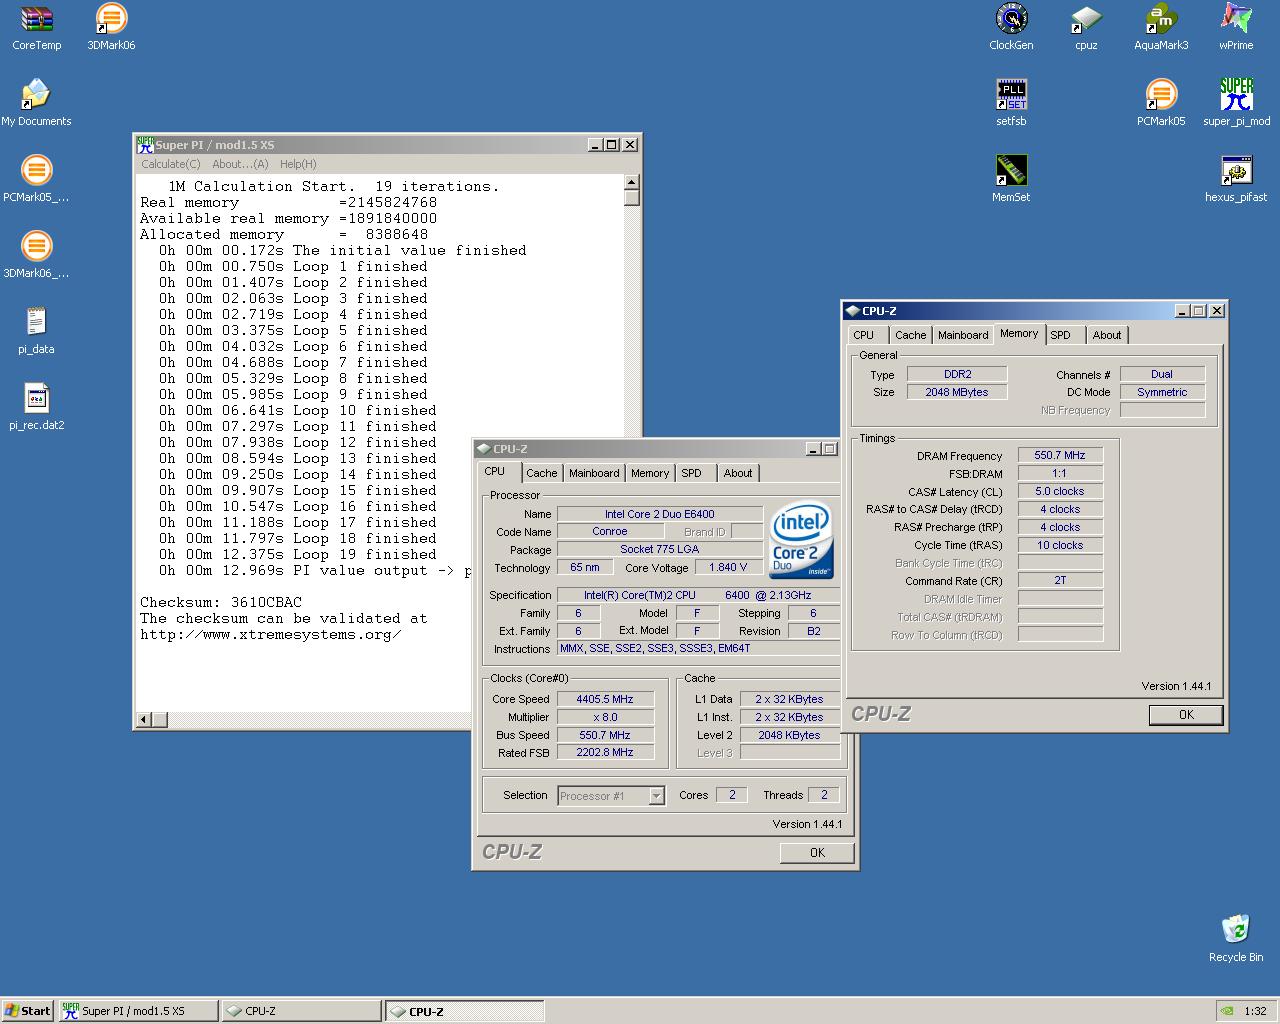Click the FSB:DRAM 1:1 value
The height and width of the screenshot is (1024, 1280).
1060,473
